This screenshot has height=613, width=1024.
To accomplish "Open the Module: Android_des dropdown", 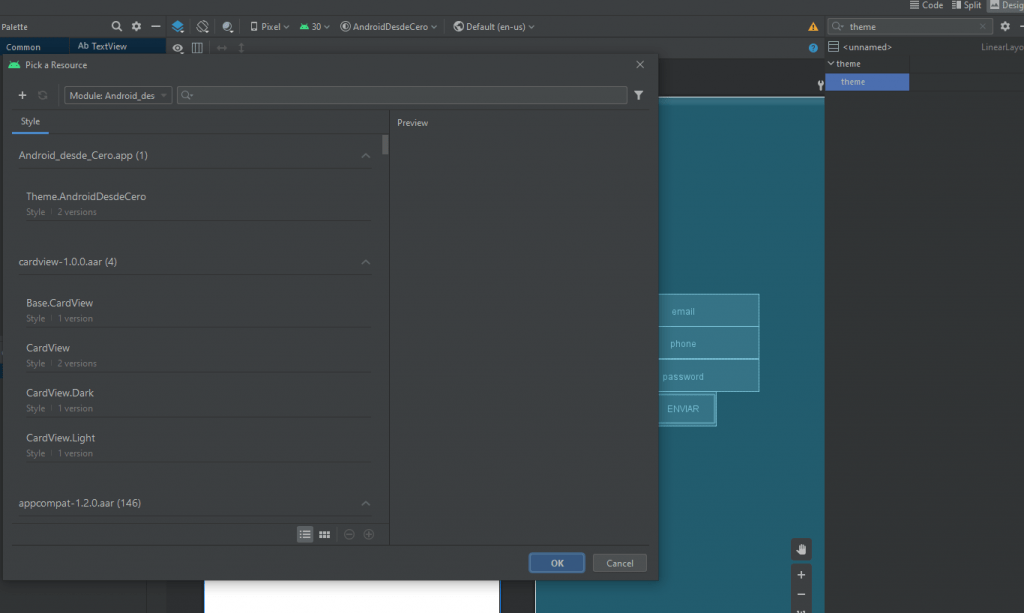I will [x=118, y=95].
